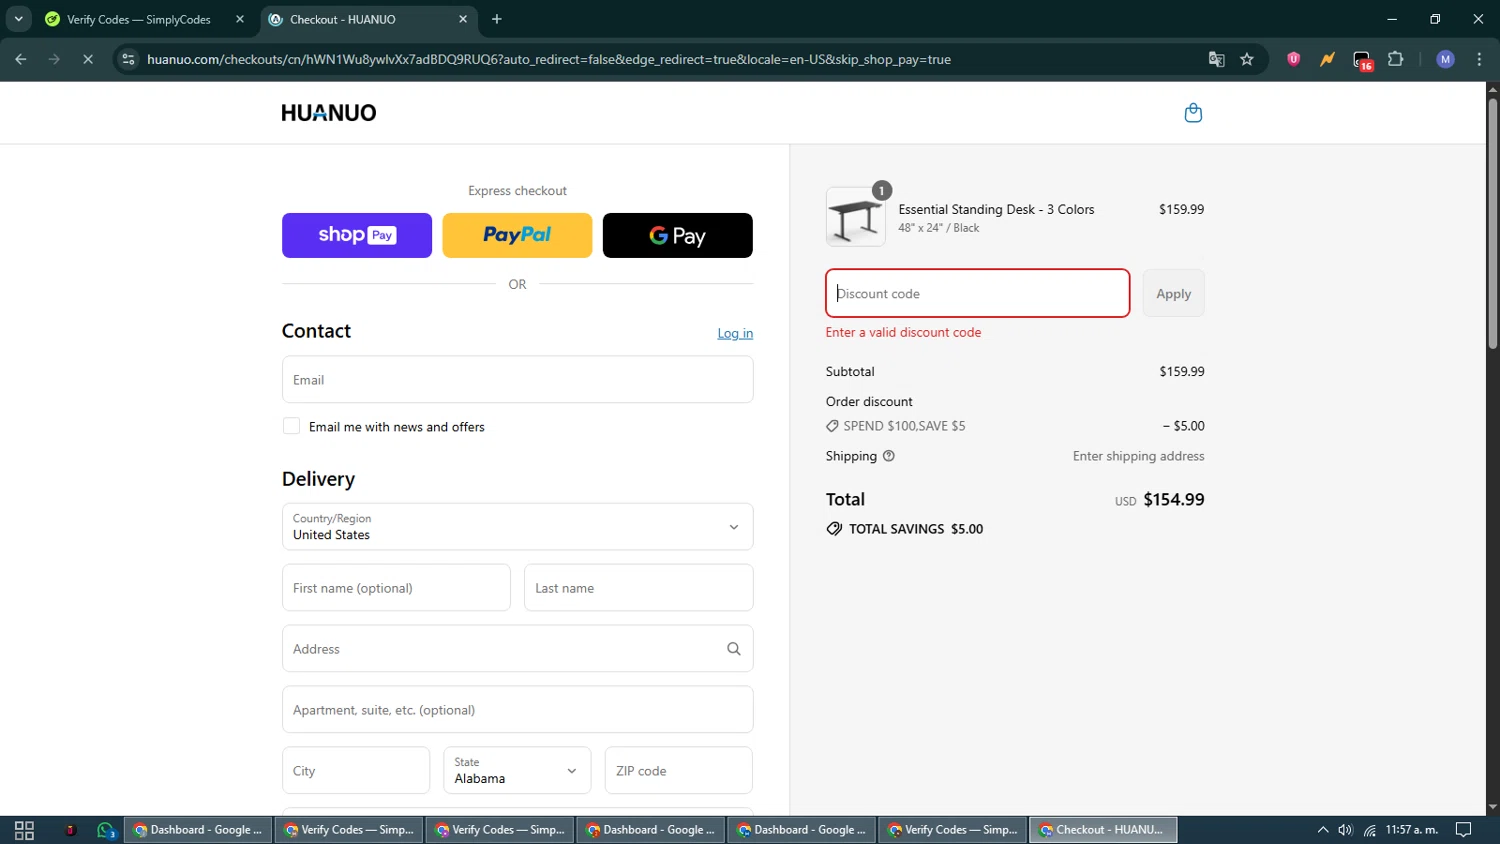Image resolution: width=1500 pixels, height=844 pixels.
Task: Open the State dropdown showing Alabama
Action: [517, 771]
